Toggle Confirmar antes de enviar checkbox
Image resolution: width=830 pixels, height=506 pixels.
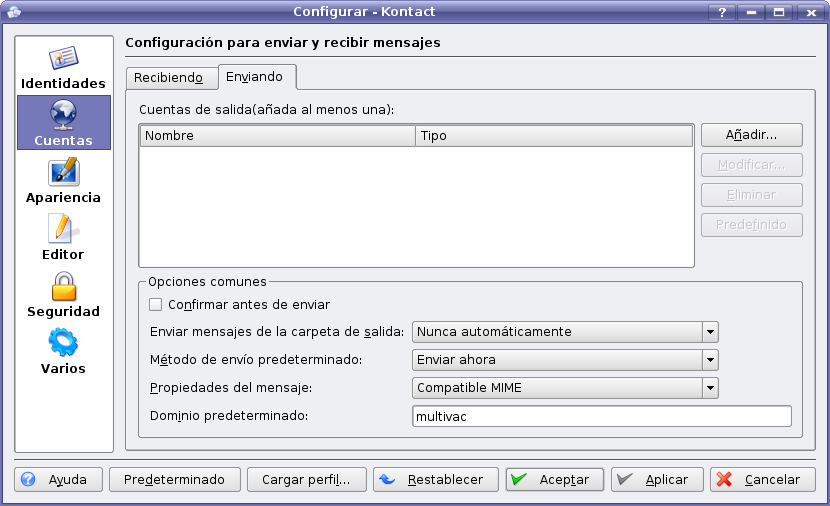(155, 304)
